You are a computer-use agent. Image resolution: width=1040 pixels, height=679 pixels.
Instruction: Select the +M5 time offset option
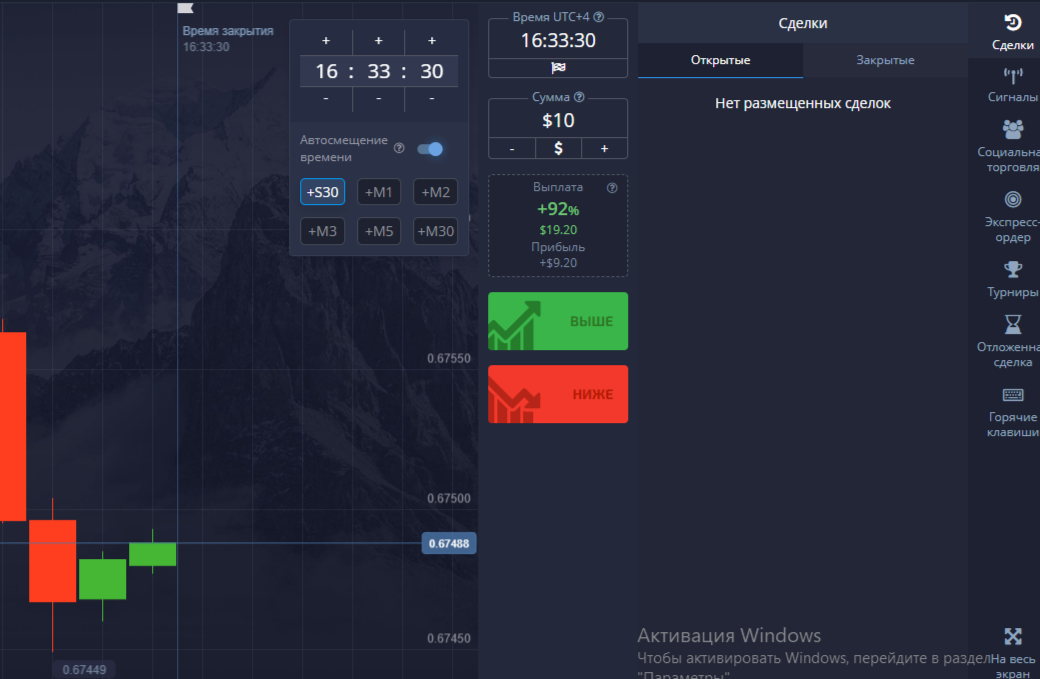tap(379, 232)
